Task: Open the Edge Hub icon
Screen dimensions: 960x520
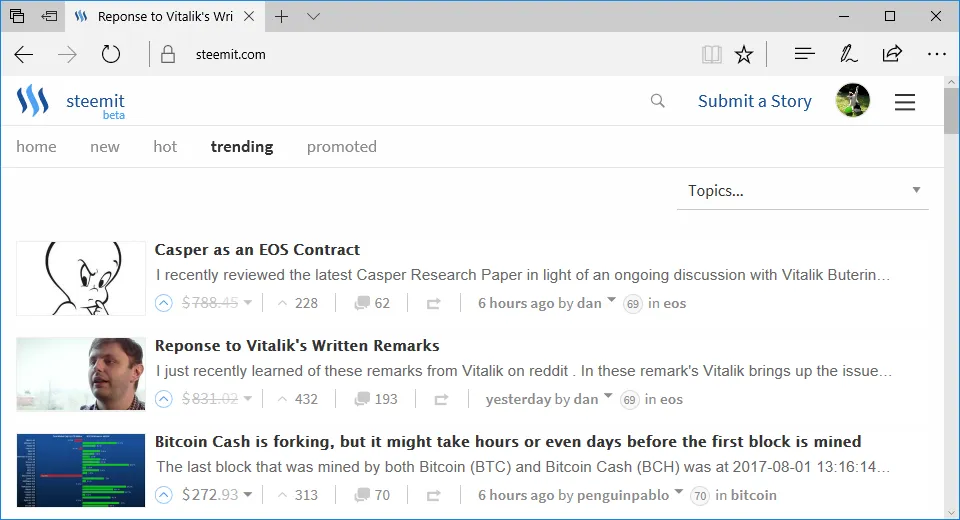Action: tap(804, 55)
